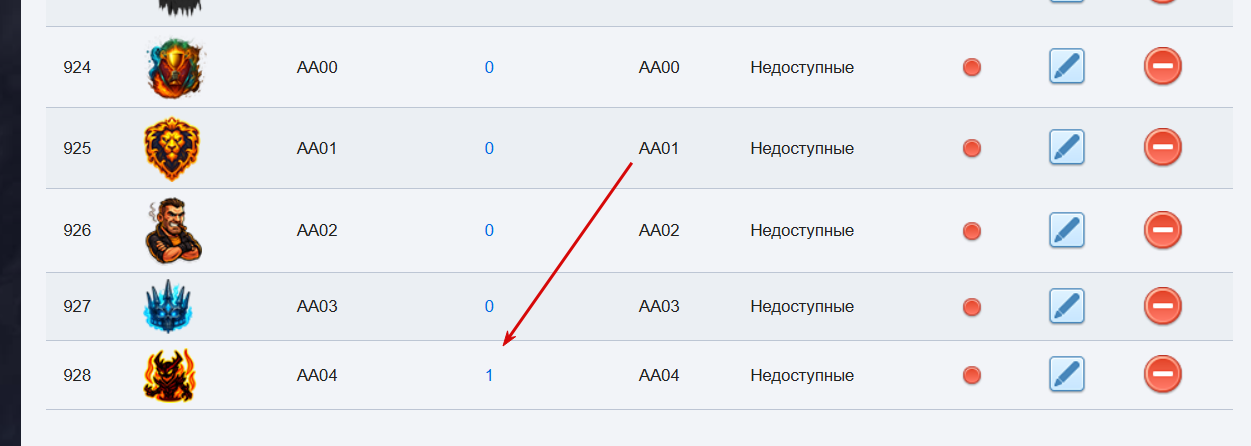Open the blue '0' count link for AA00

pyautogui.click(x=489, y=68)
